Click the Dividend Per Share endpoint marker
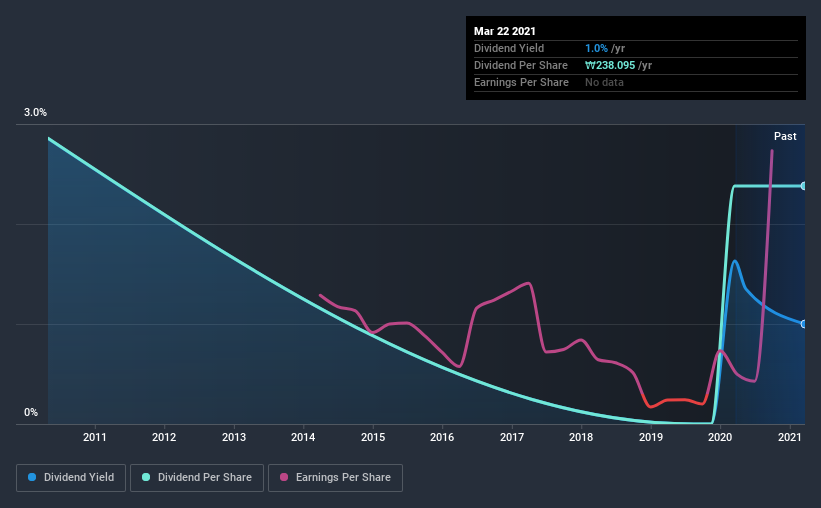Viewport: 821px width, 508px height. [x=803, y=186]
